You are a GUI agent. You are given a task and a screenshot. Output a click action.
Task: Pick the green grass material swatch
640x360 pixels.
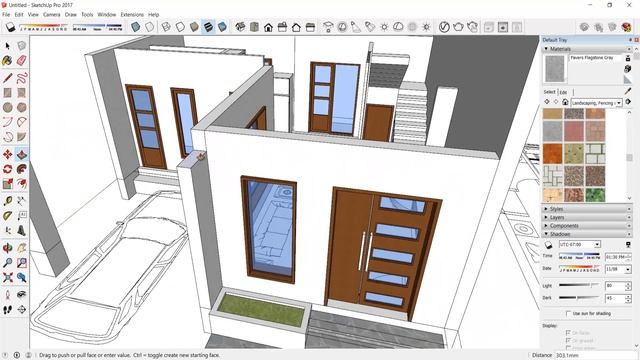pyautogui.click(x=595, y=194)
